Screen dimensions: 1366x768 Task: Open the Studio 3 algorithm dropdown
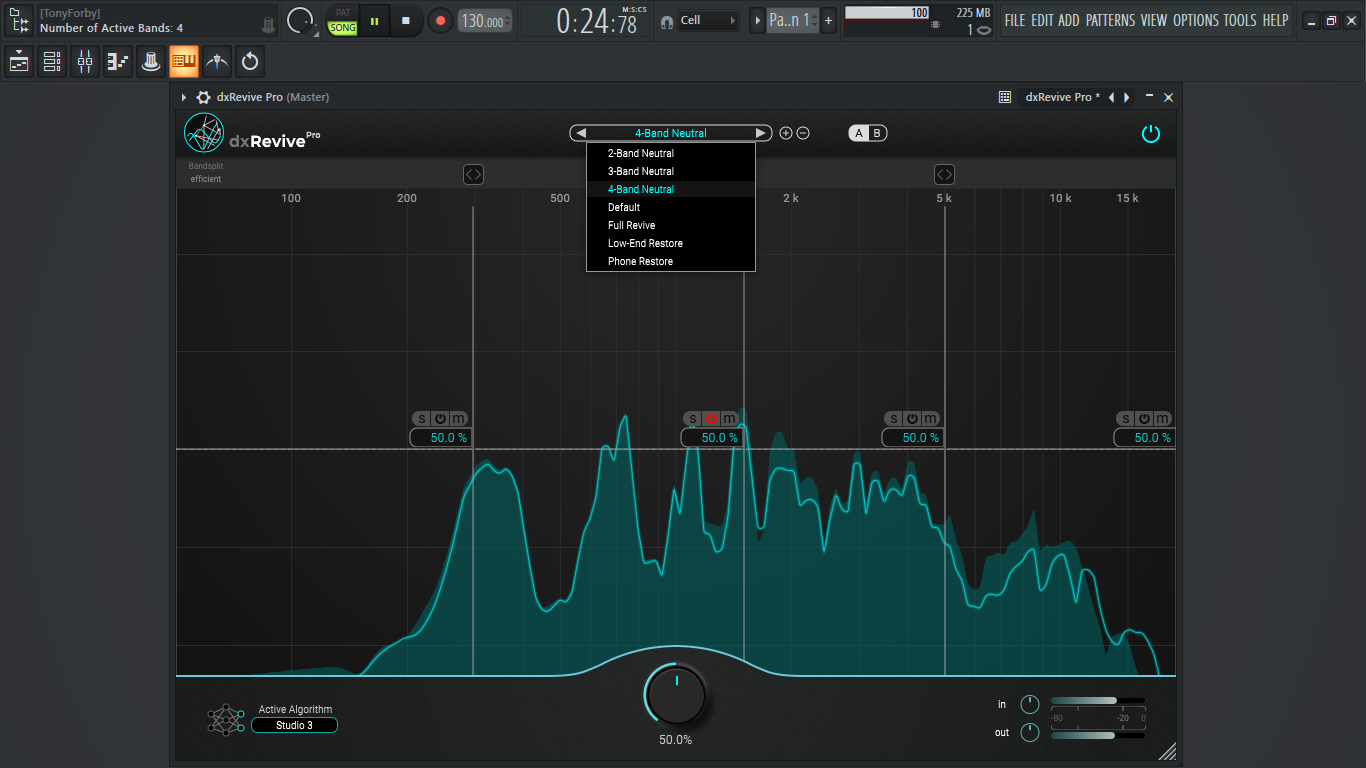click(294, 725)
